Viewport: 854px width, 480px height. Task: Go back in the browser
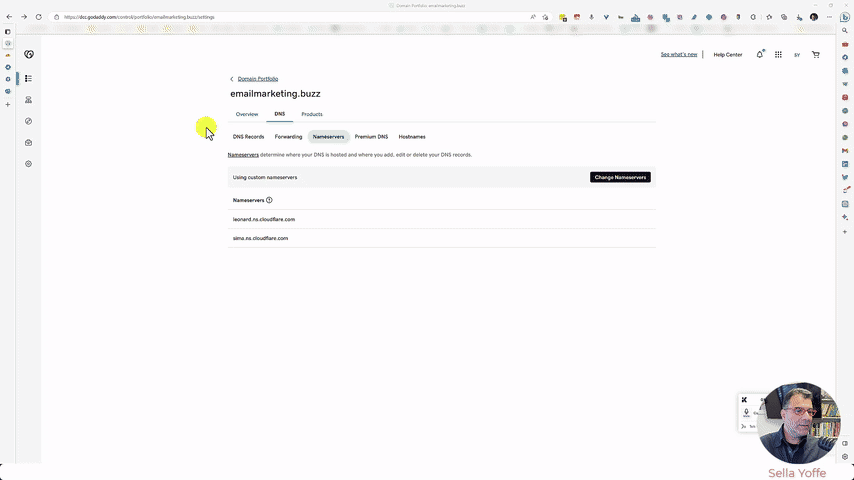(x=9, y=17)
